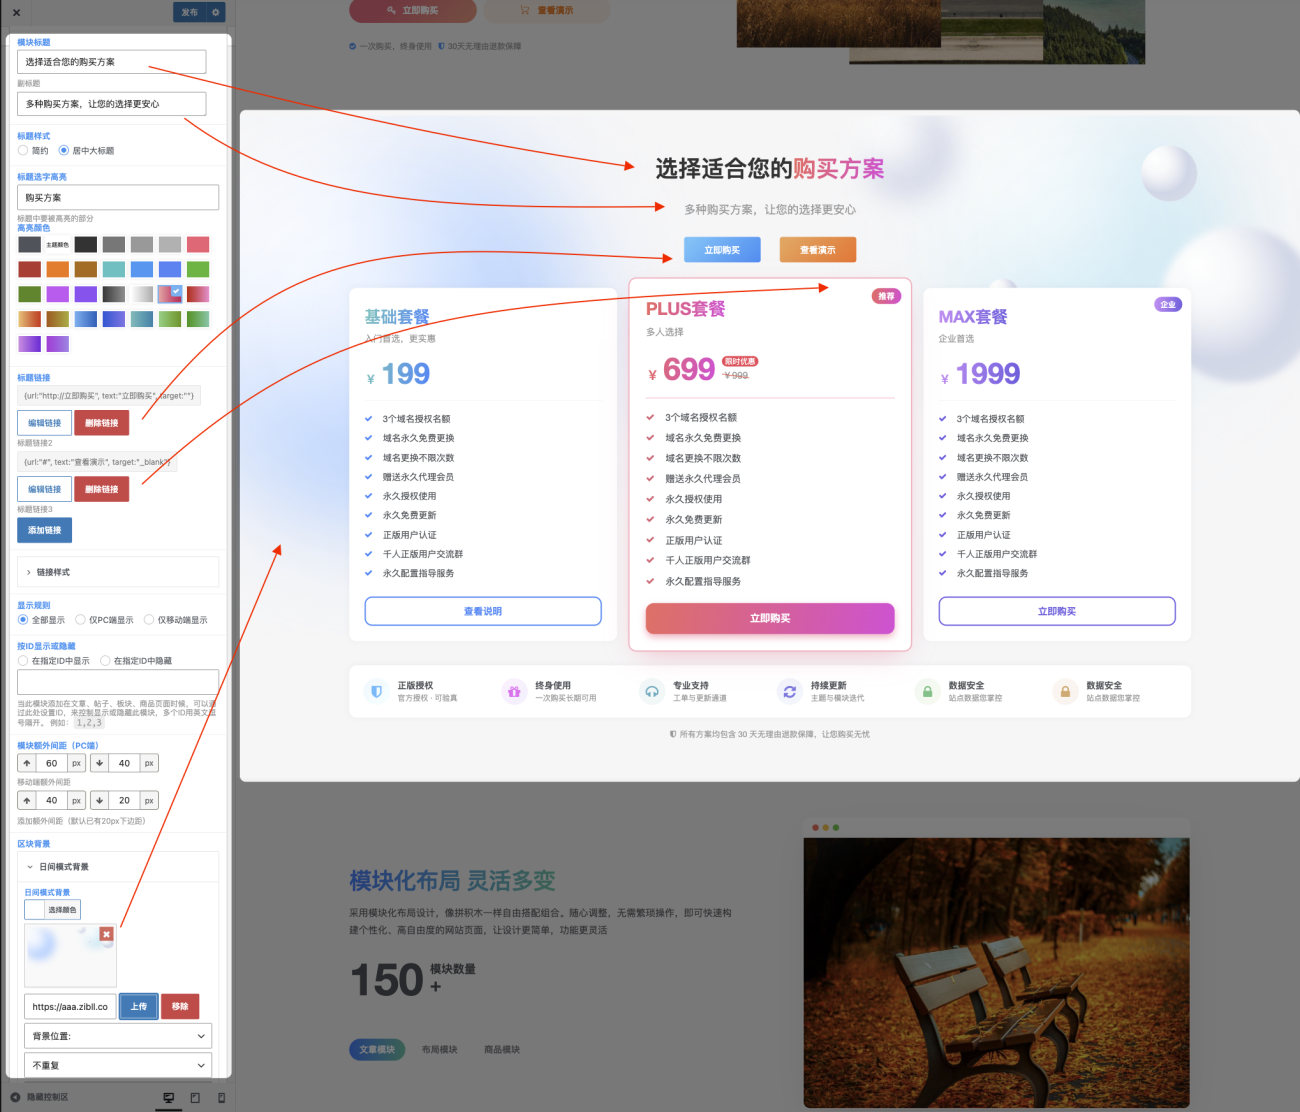Select 居中大标题 title style radio

click(x=64, y=150)
